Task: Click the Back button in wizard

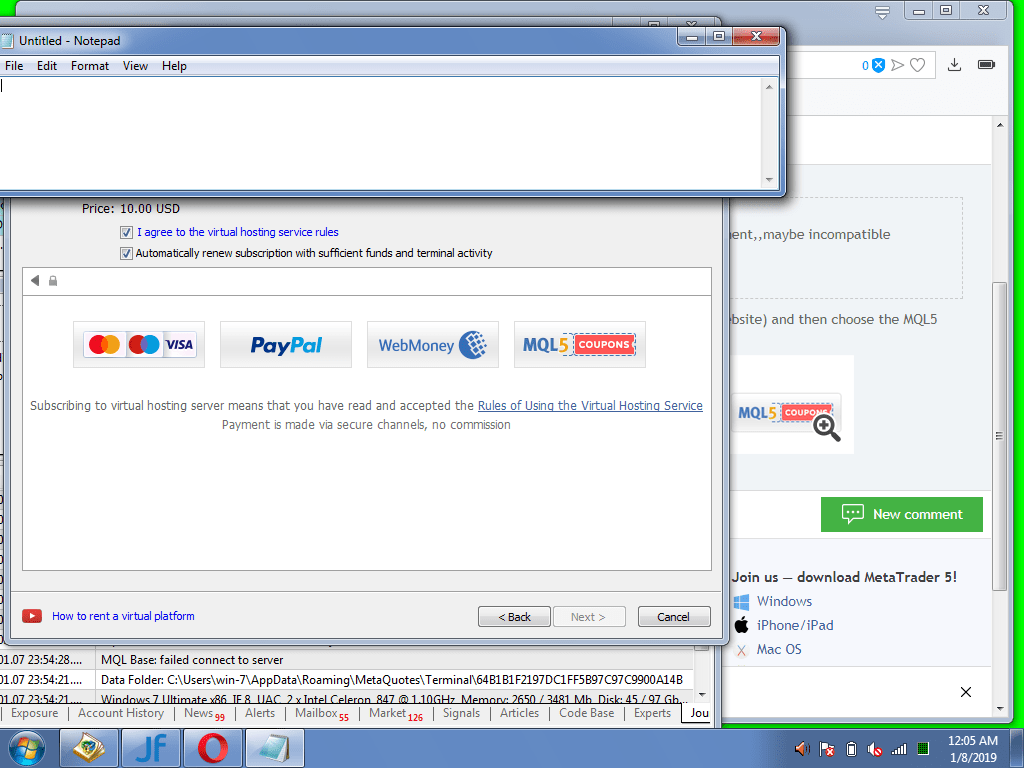Action: (x=514, y=616)
